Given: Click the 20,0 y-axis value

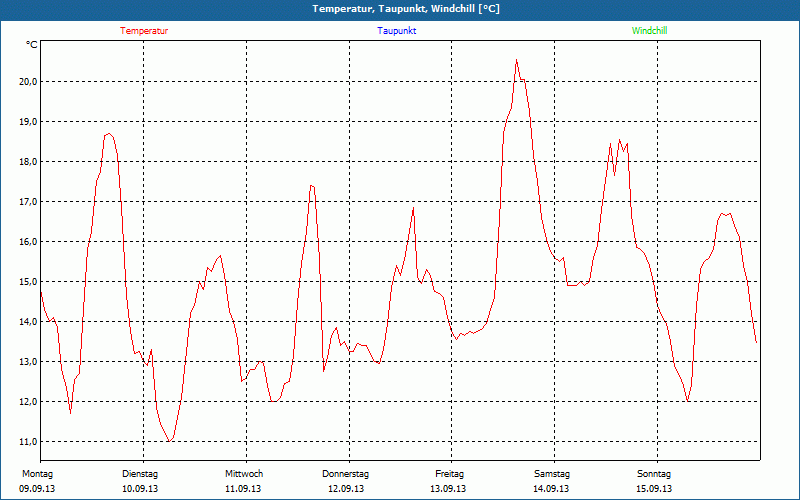Looking at the screenshot, I should [28, 82].
